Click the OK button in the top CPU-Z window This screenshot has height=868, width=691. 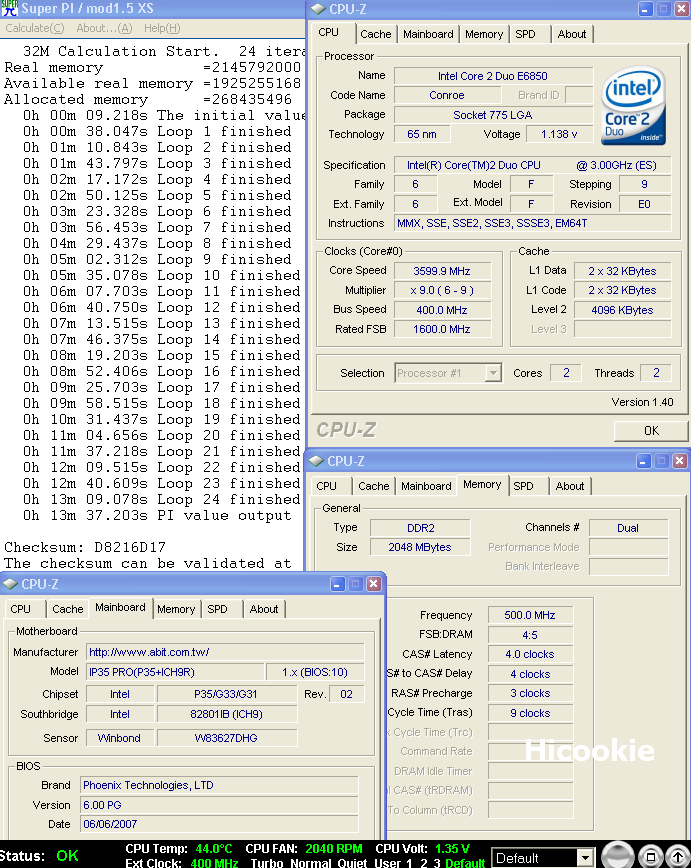tap(651, 431)
